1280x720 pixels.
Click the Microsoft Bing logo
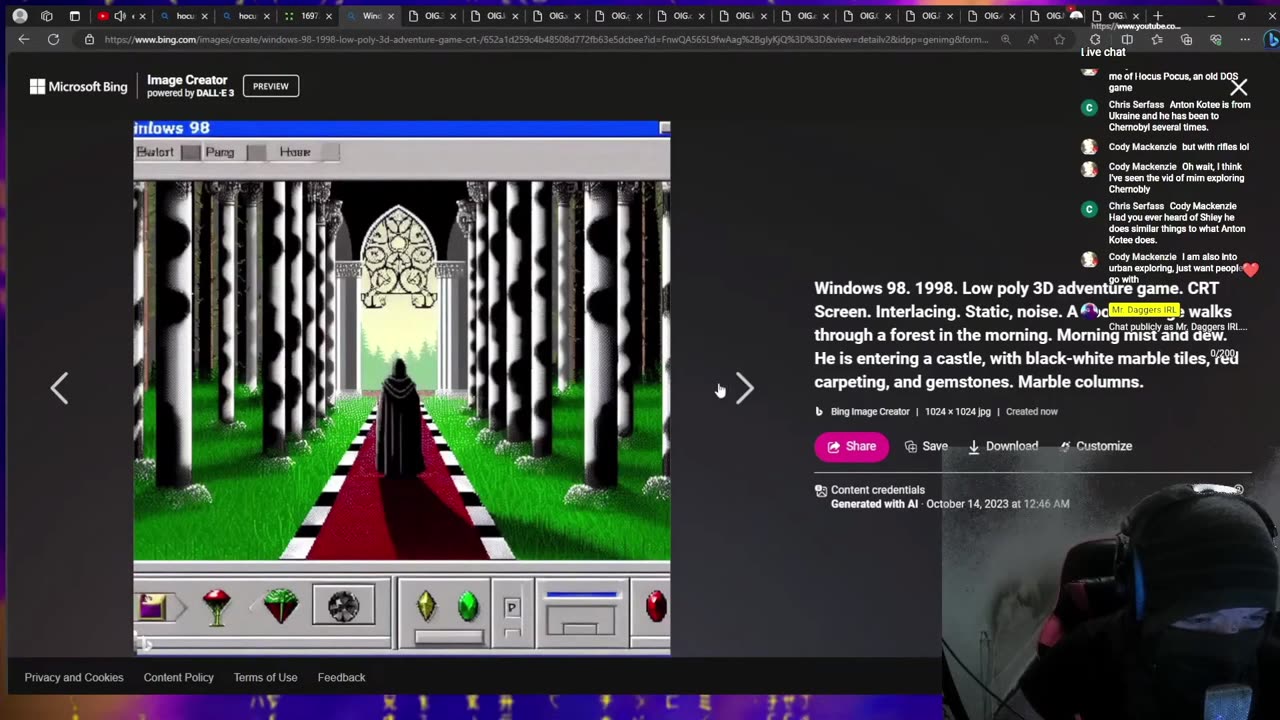click(79, 87)
